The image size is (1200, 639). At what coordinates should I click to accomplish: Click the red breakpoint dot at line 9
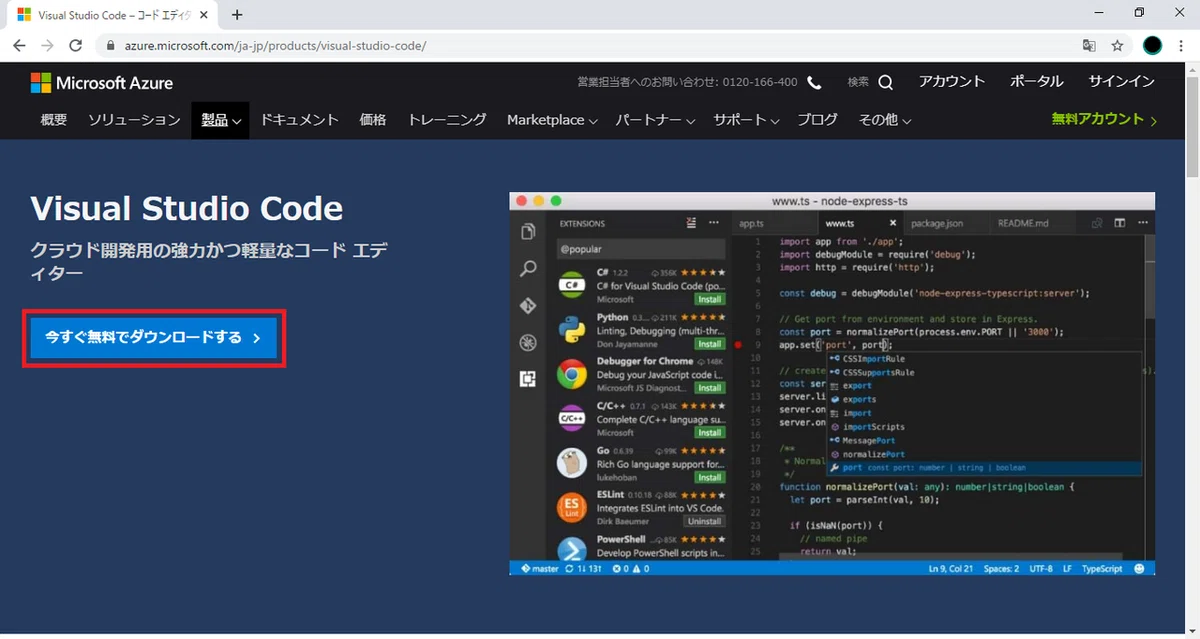click(738, 344)
